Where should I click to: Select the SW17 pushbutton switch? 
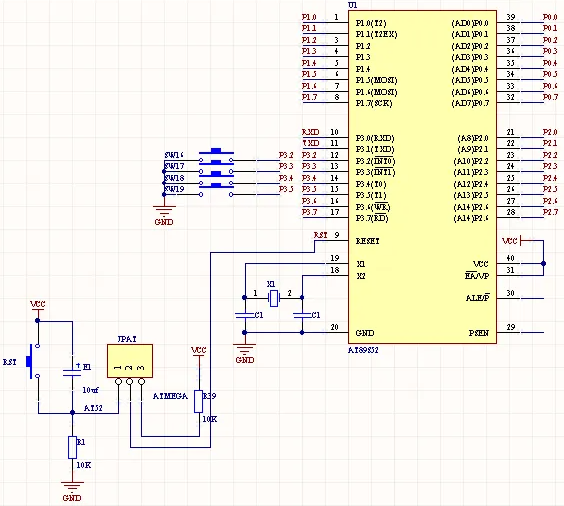click(x=216, y=168)
